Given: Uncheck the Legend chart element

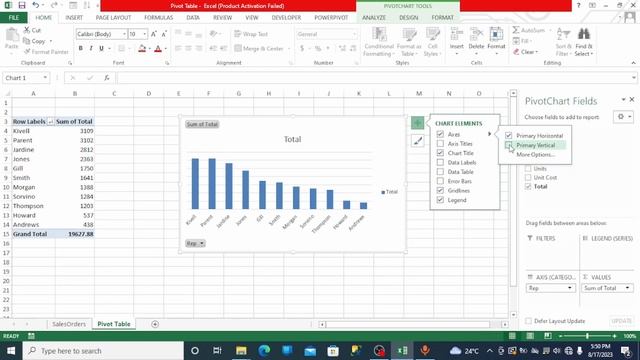Looking at the screenshot, I should 440,200.
